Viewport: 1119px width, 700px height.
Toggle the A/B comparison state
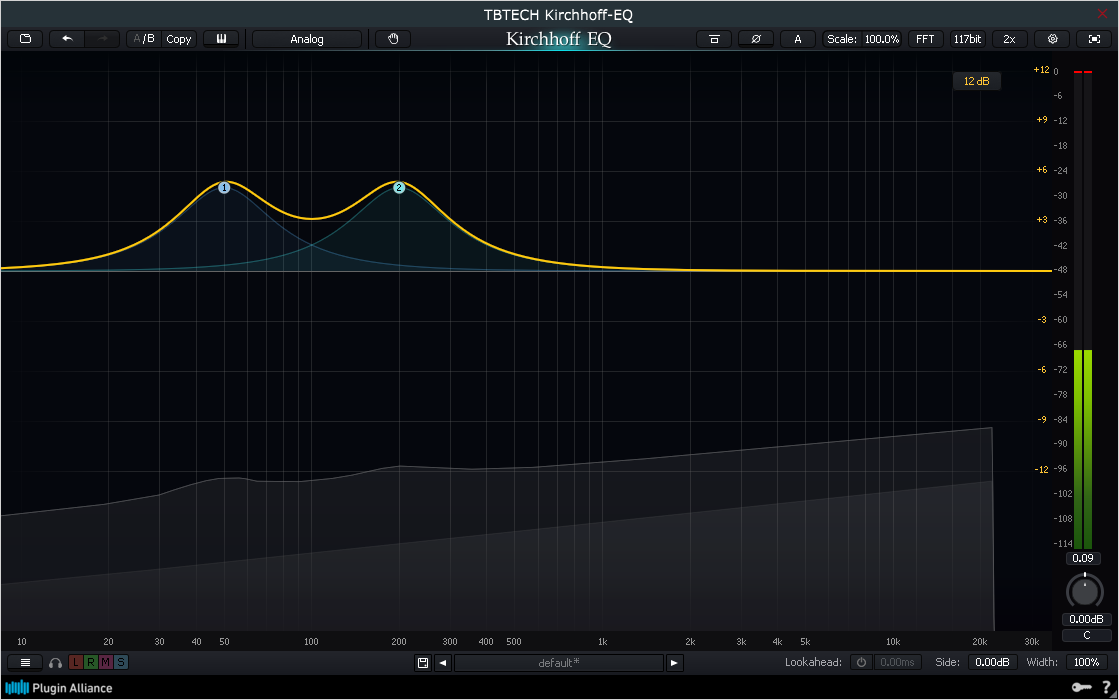click(143, 39)
